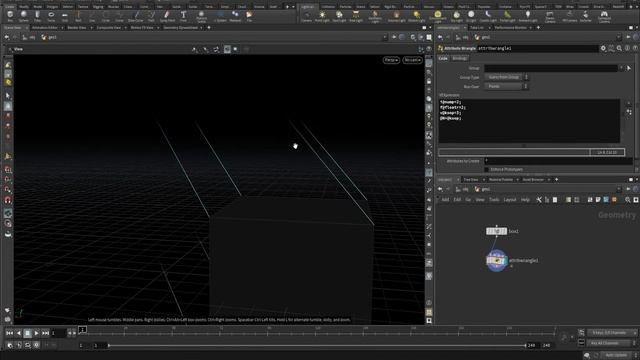640x360 pixels.
Task: Add a Camera from the shelf
Action: tap(306, 16)
